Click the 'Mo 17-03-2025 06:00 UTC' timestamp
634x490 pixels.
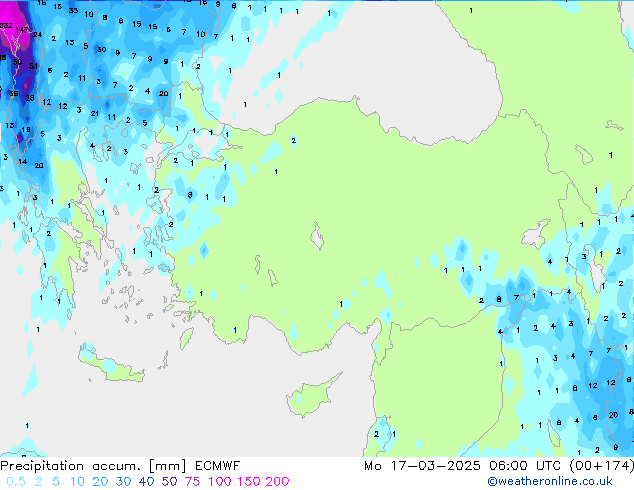[463, 466]
